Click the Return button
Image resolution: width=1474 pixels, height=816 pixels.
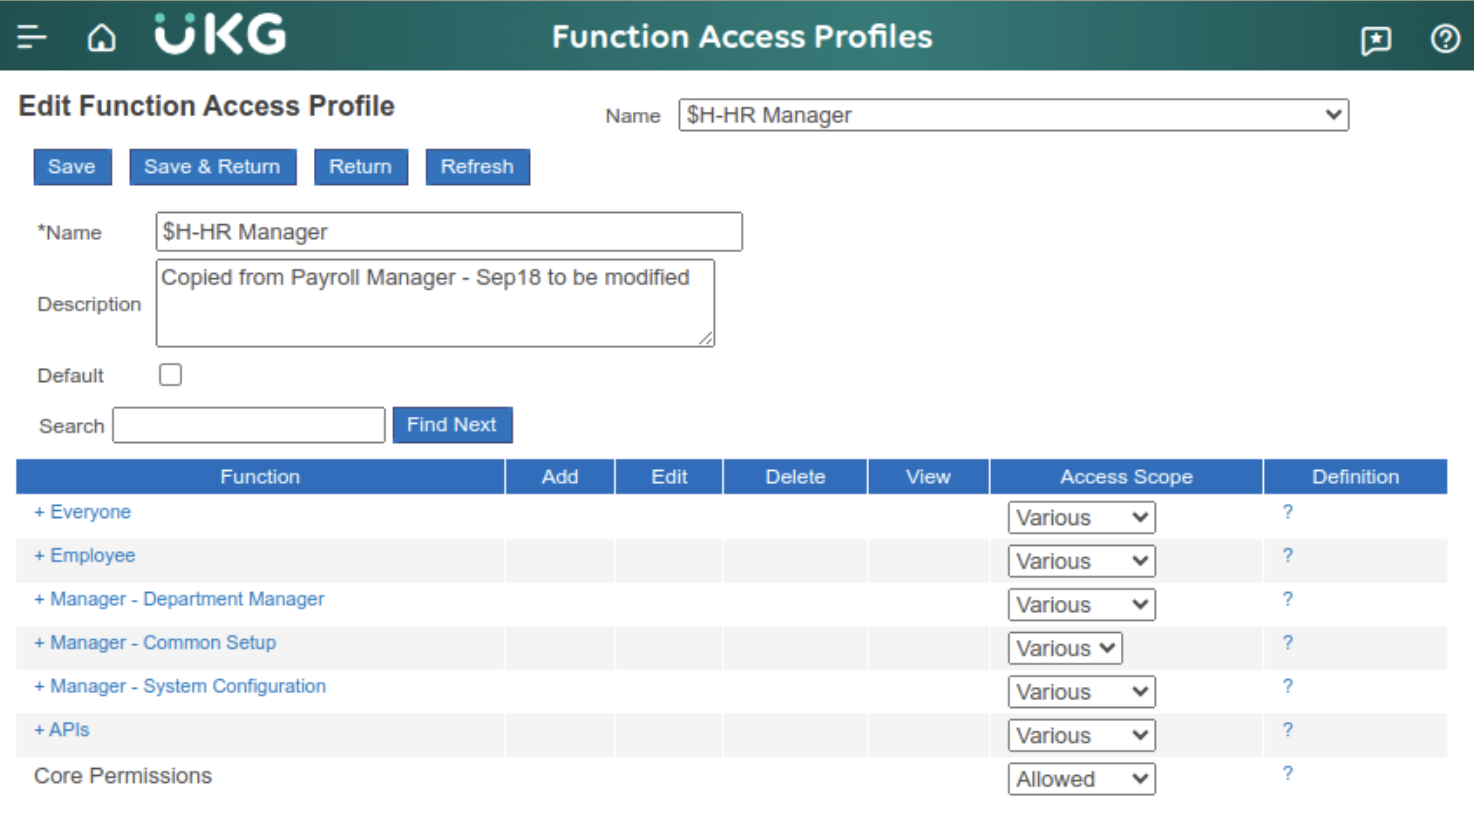tap(361, 167)
